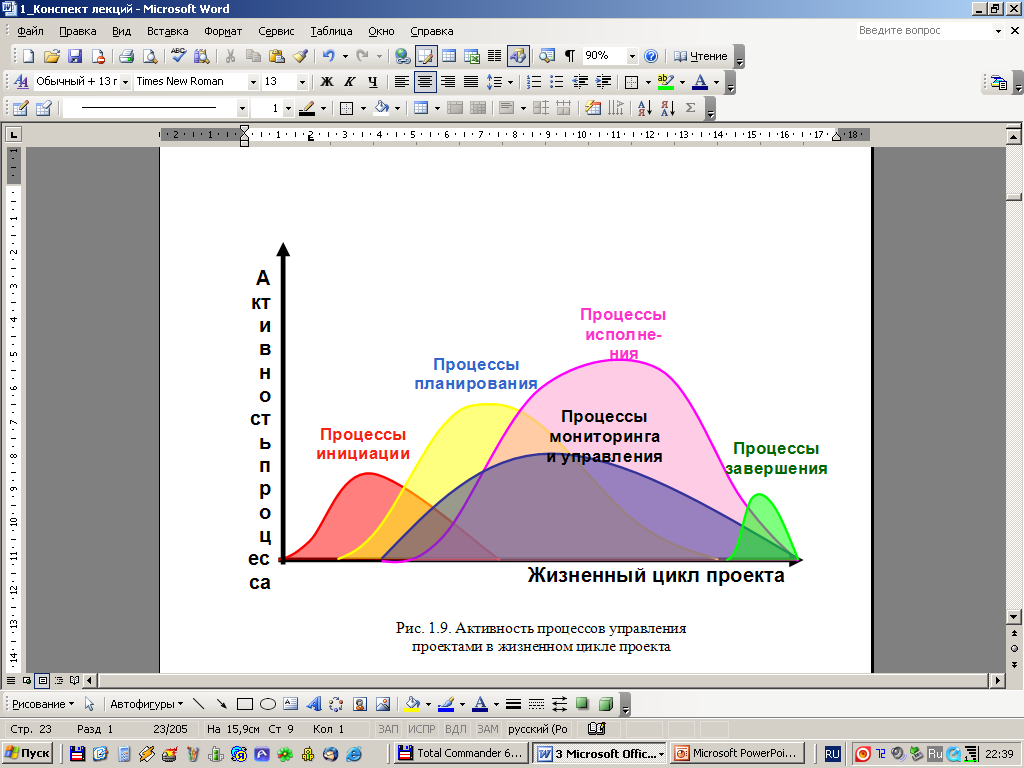This screenshot has height=768, width=1024.
Task: Select the Rectangle drawing tool
Action: click(x=245, y=704)
